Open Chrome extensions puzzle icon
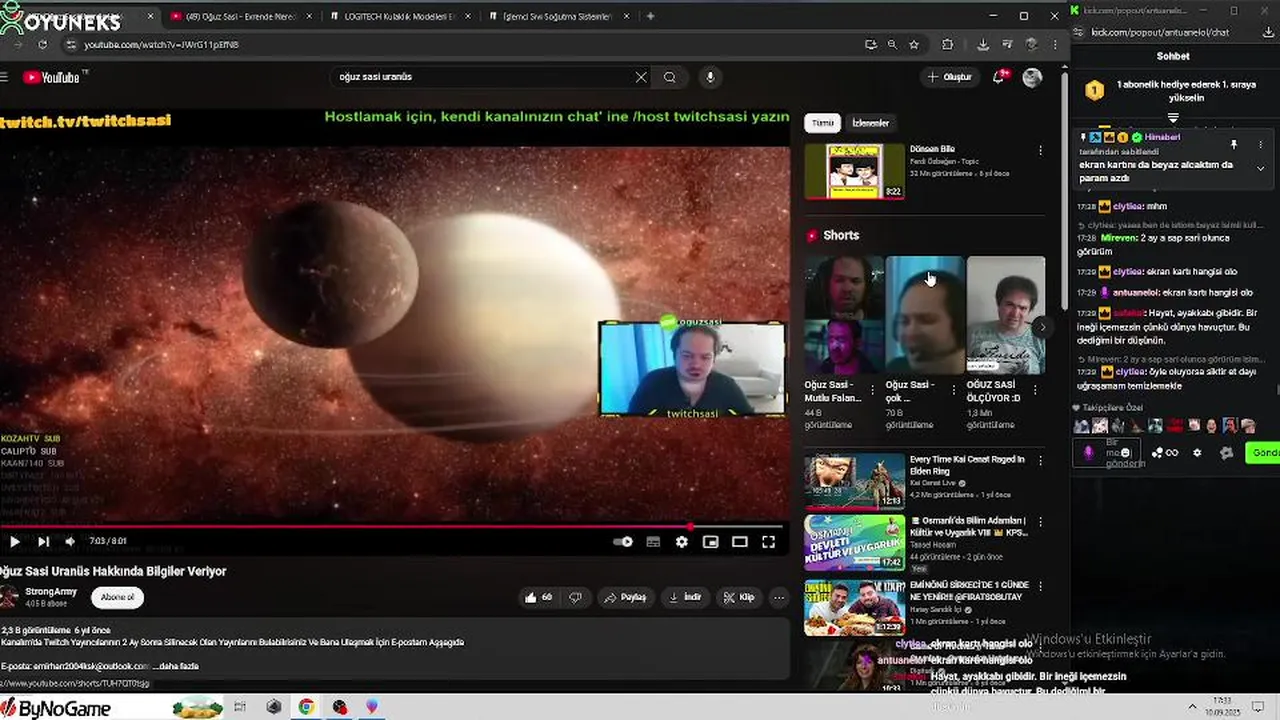1280x720 pixels. [948, 45]
